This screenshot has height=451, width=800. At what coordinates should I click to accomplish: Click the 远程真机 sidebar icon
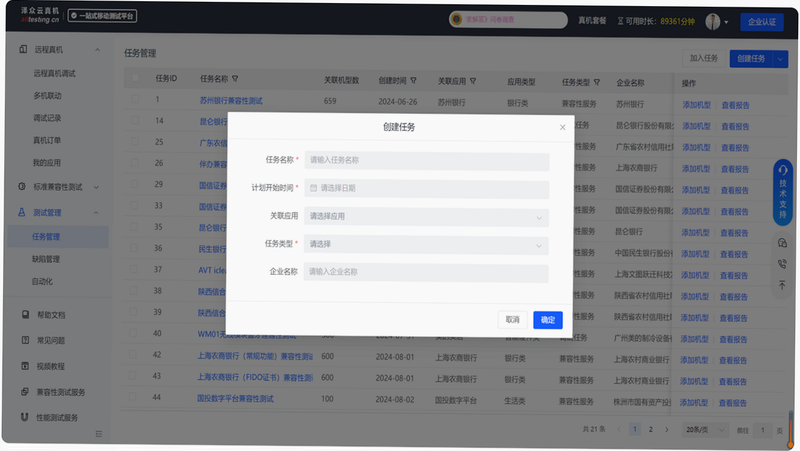point(23,49)
